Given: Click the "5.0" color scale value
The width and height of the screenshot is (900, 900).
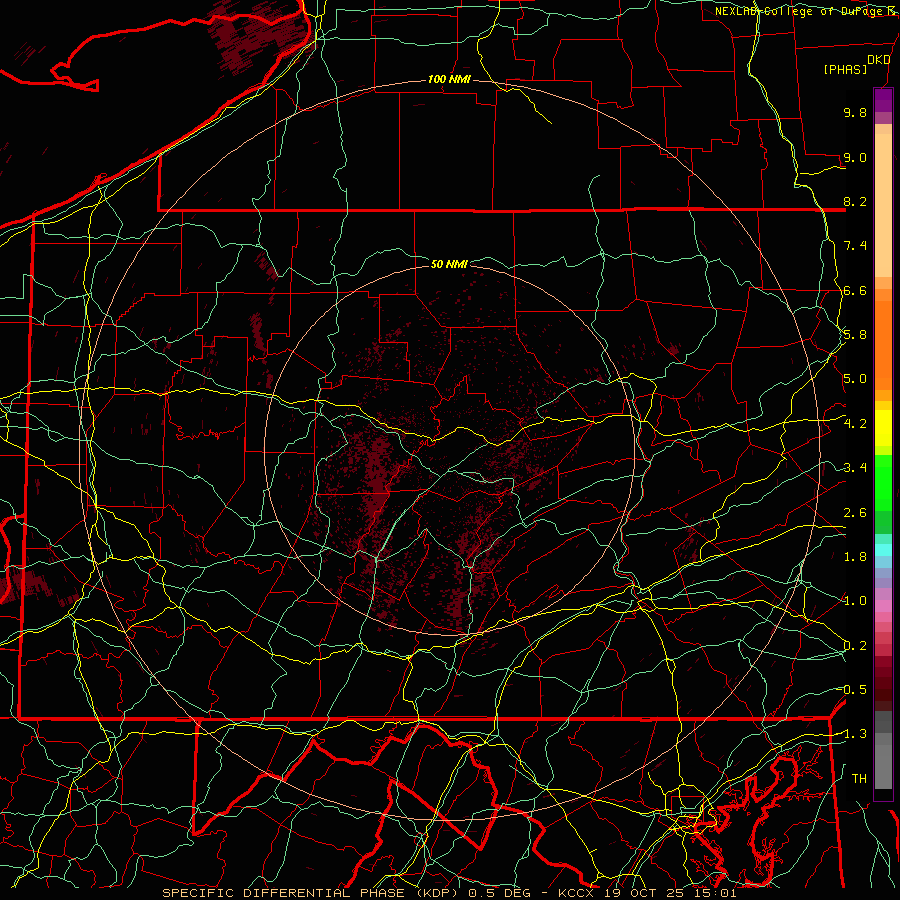Looking at the screenshot, I should [855, 379].
